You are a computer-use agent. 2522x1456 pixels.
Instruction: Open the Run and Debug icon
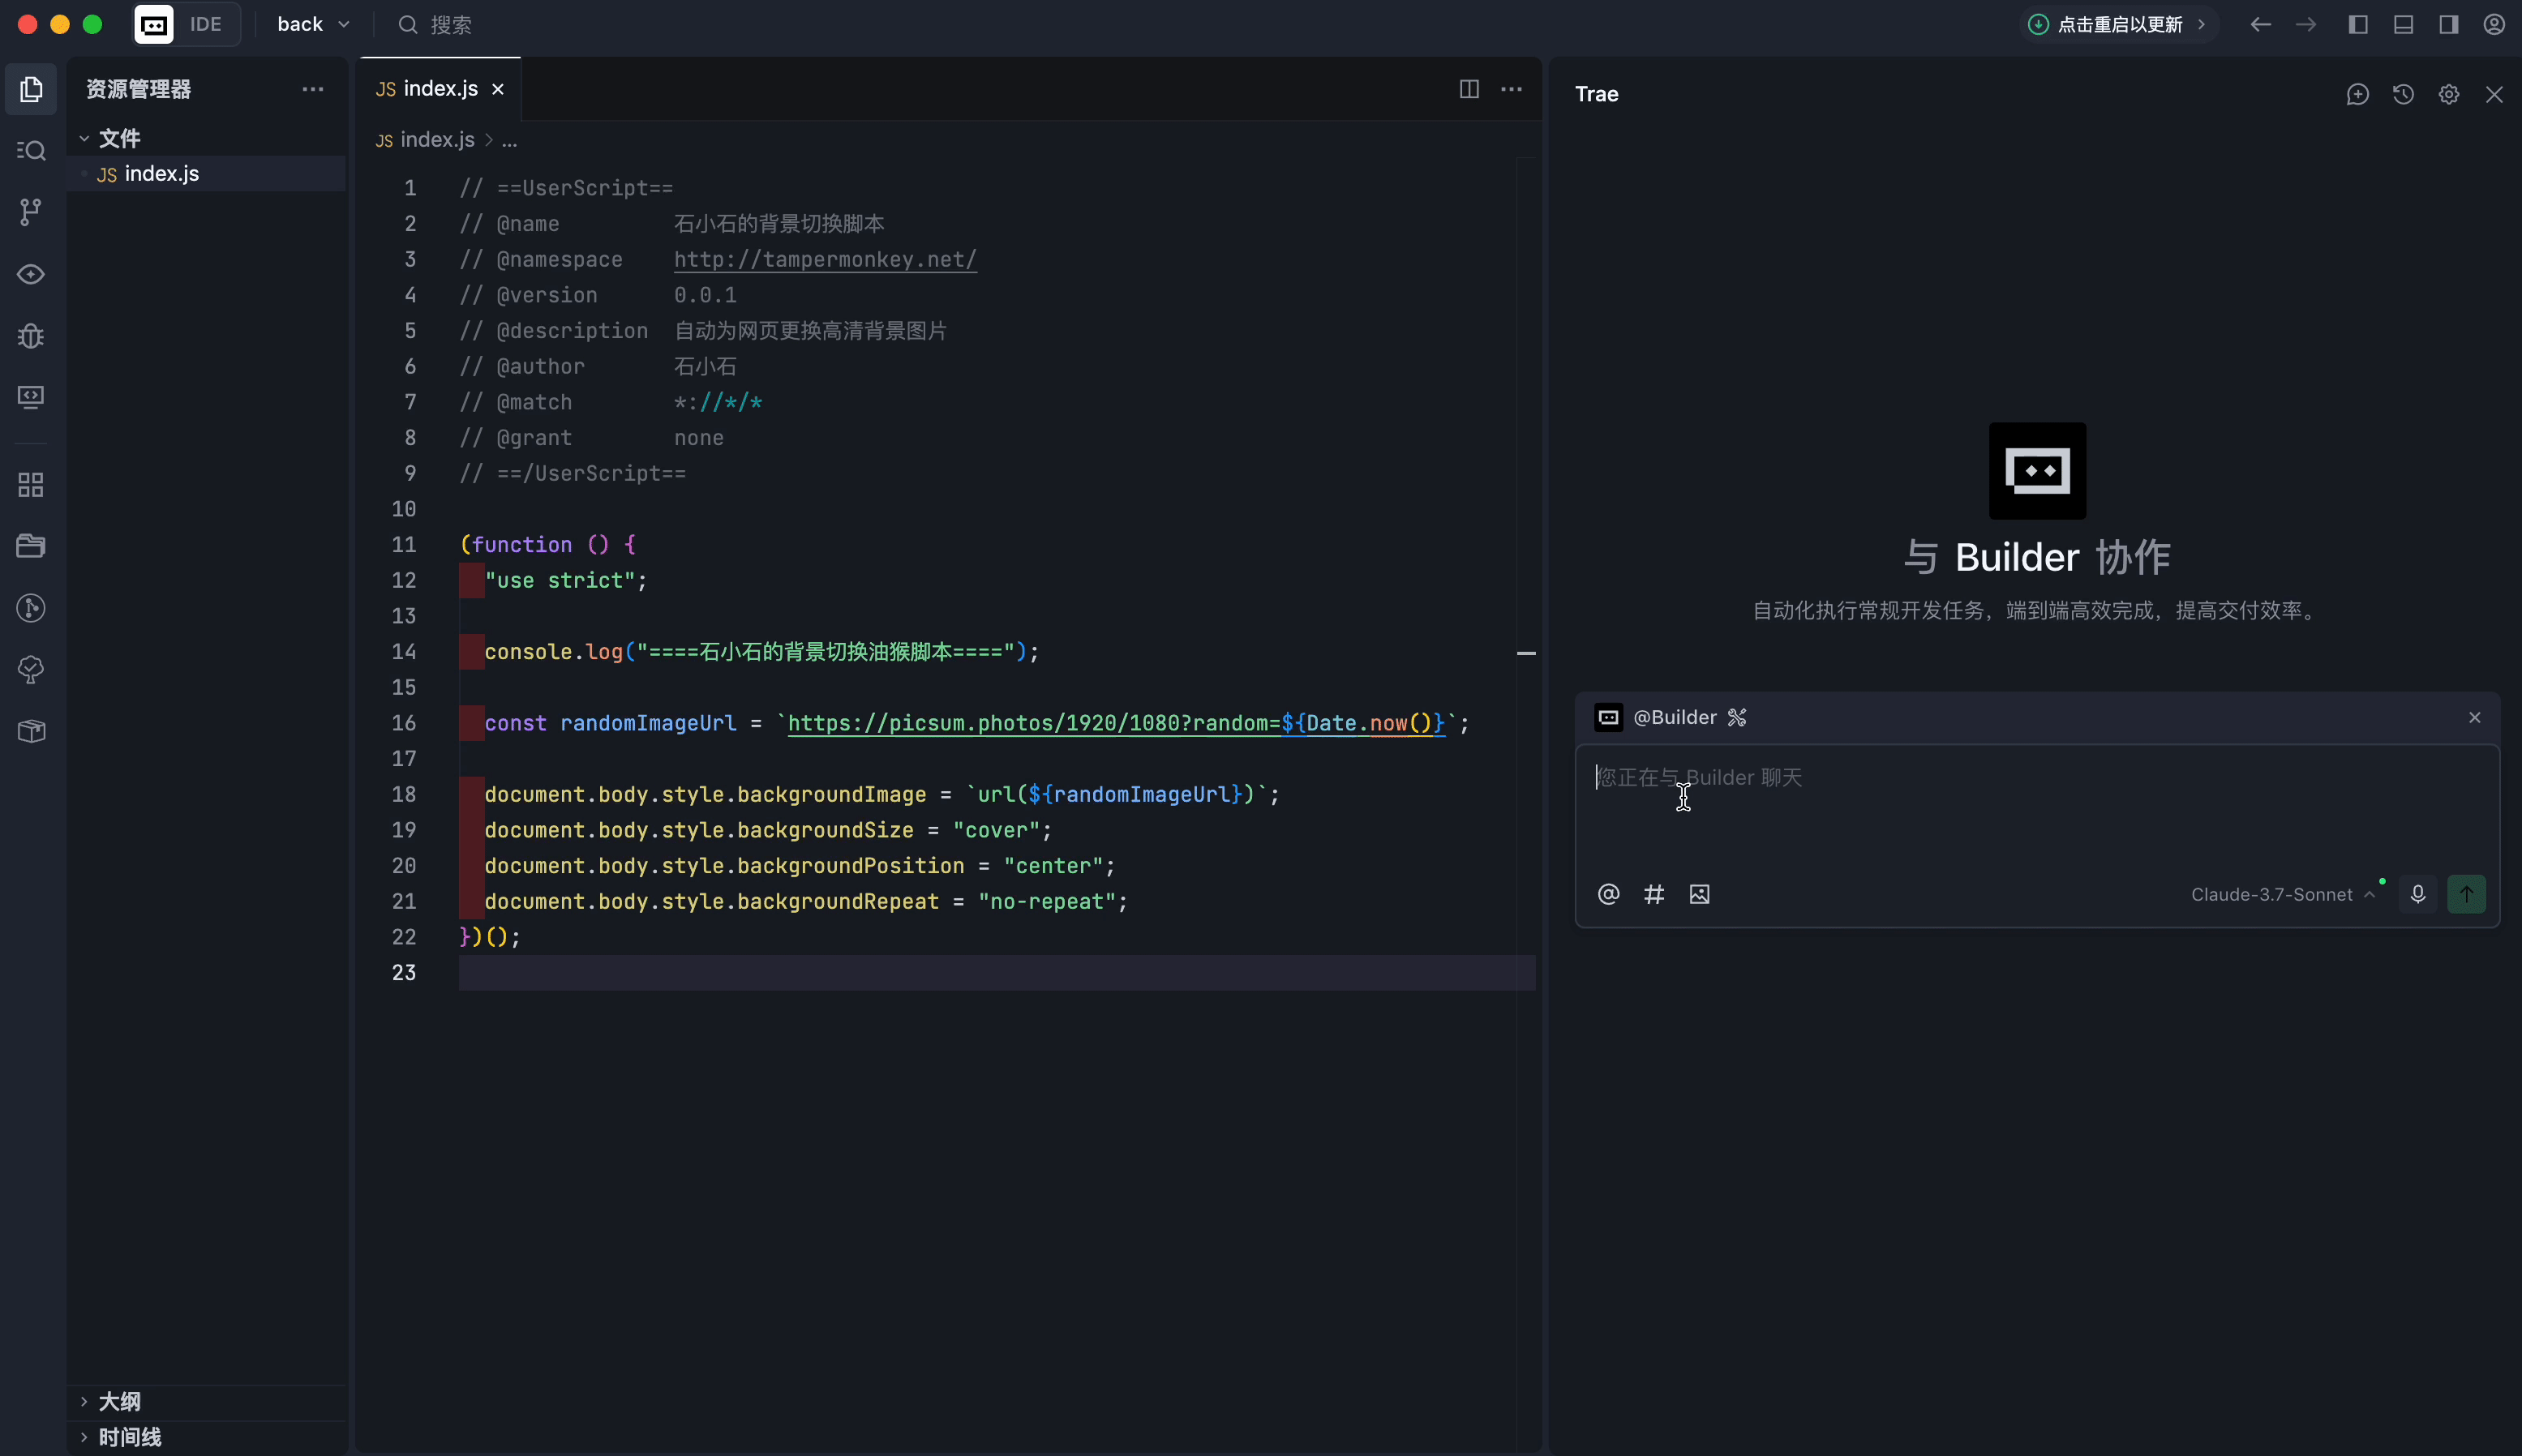point(31,336)
